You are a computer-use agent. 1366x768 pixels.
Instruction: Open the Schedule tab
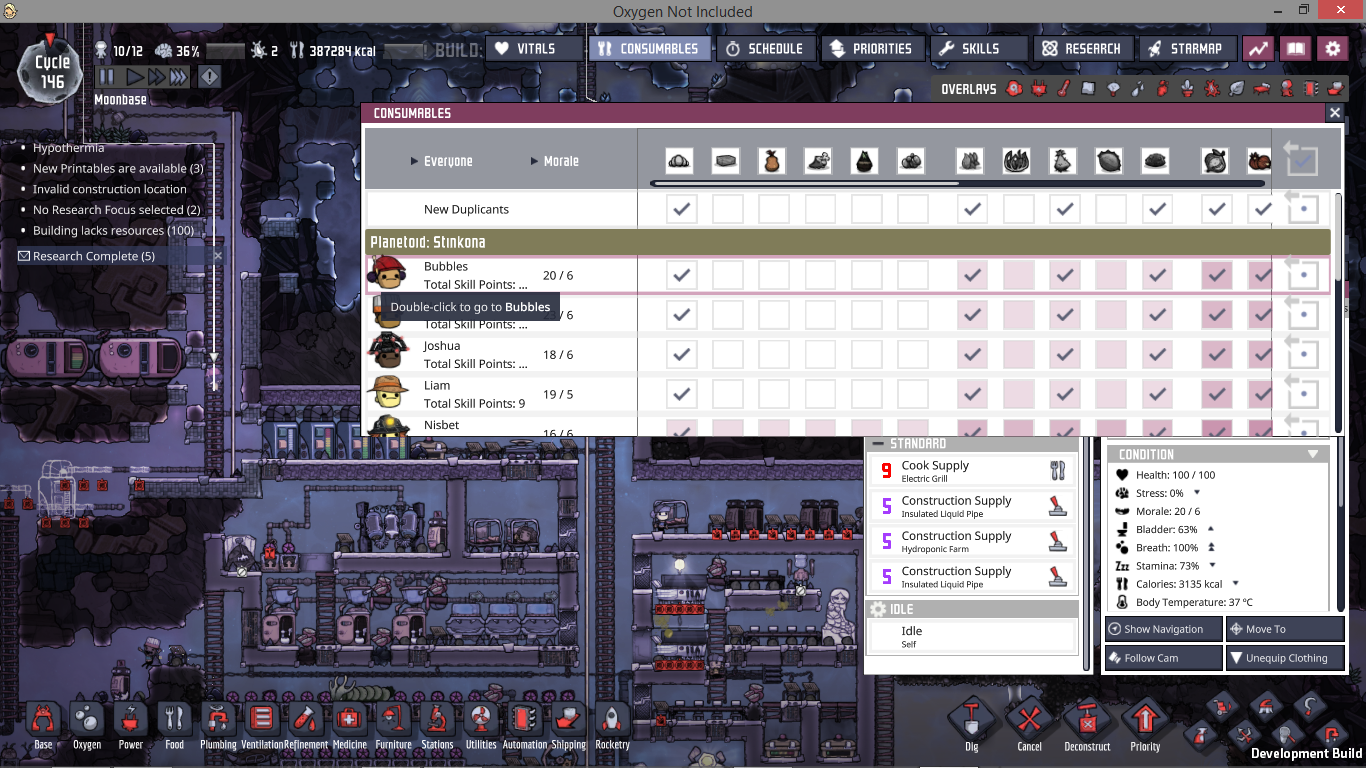click(x=764, y=49)
